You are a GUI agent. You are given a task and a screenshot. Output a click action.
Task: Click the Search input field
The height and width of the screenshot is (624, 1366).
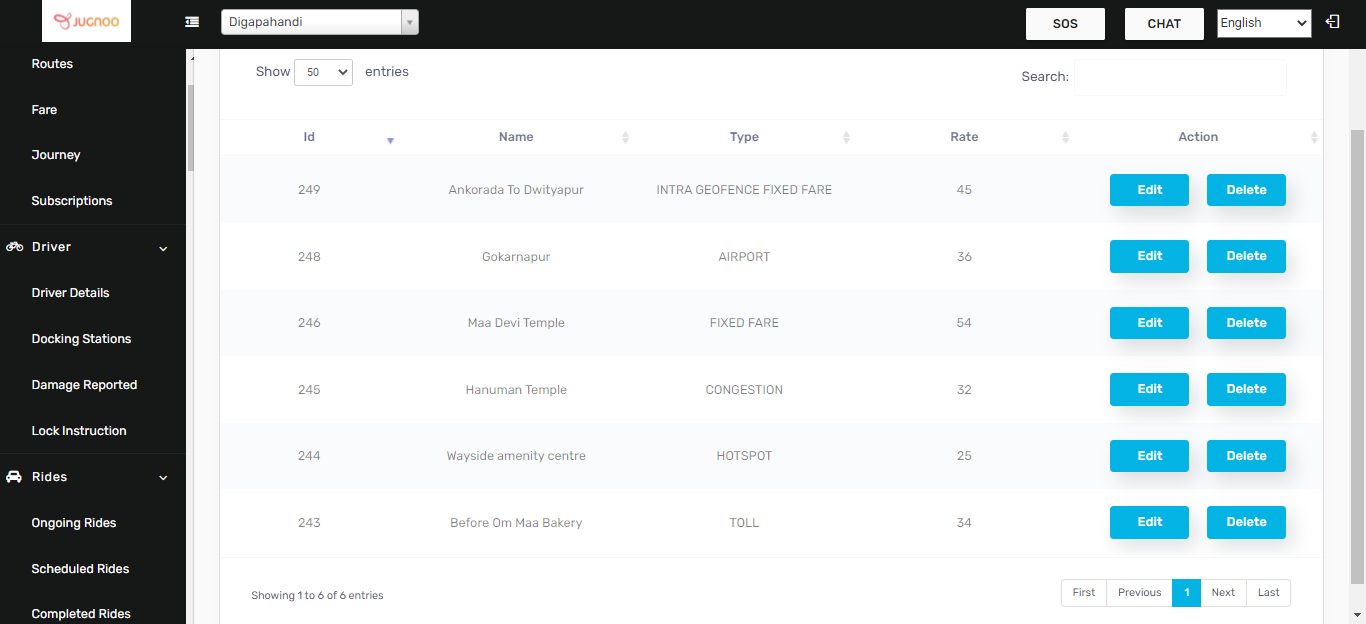[x=1179, y=77]
